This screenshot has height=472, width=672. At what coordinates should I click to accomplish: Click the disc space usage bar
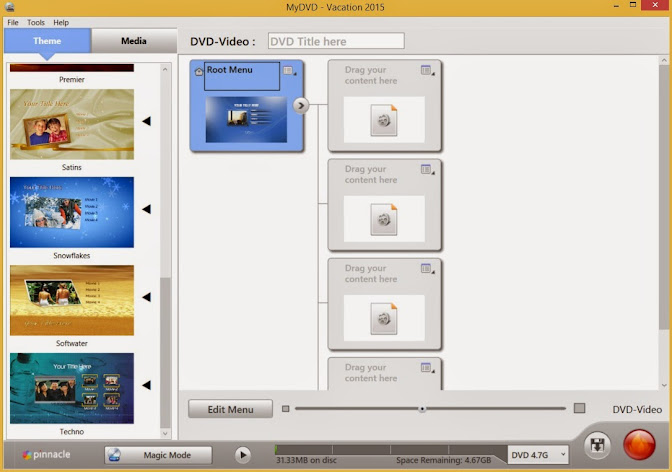point(390,449)
